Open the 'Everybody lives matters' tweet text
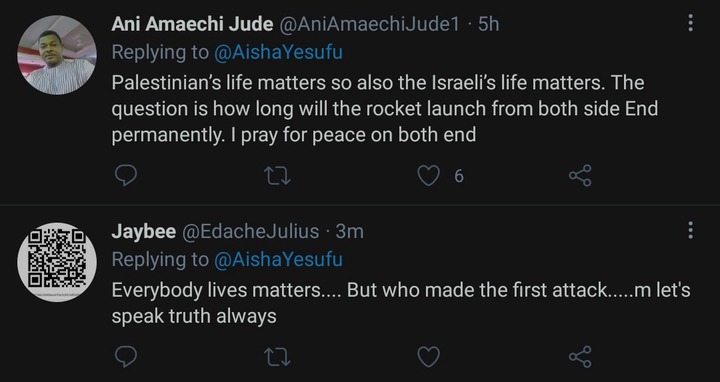 401,303
